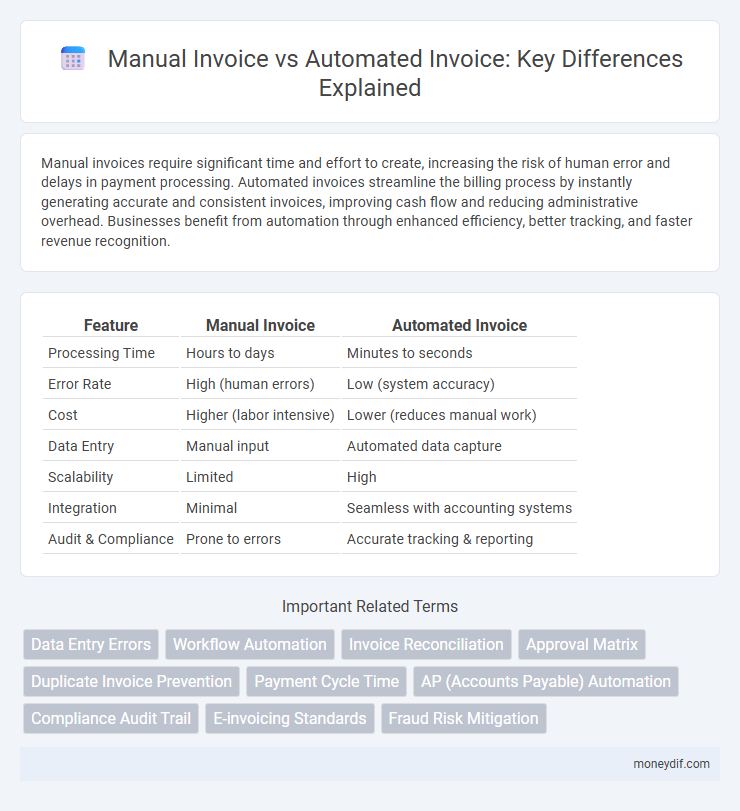
Task: Select the Scalability row label
Action: coord(111,477)
